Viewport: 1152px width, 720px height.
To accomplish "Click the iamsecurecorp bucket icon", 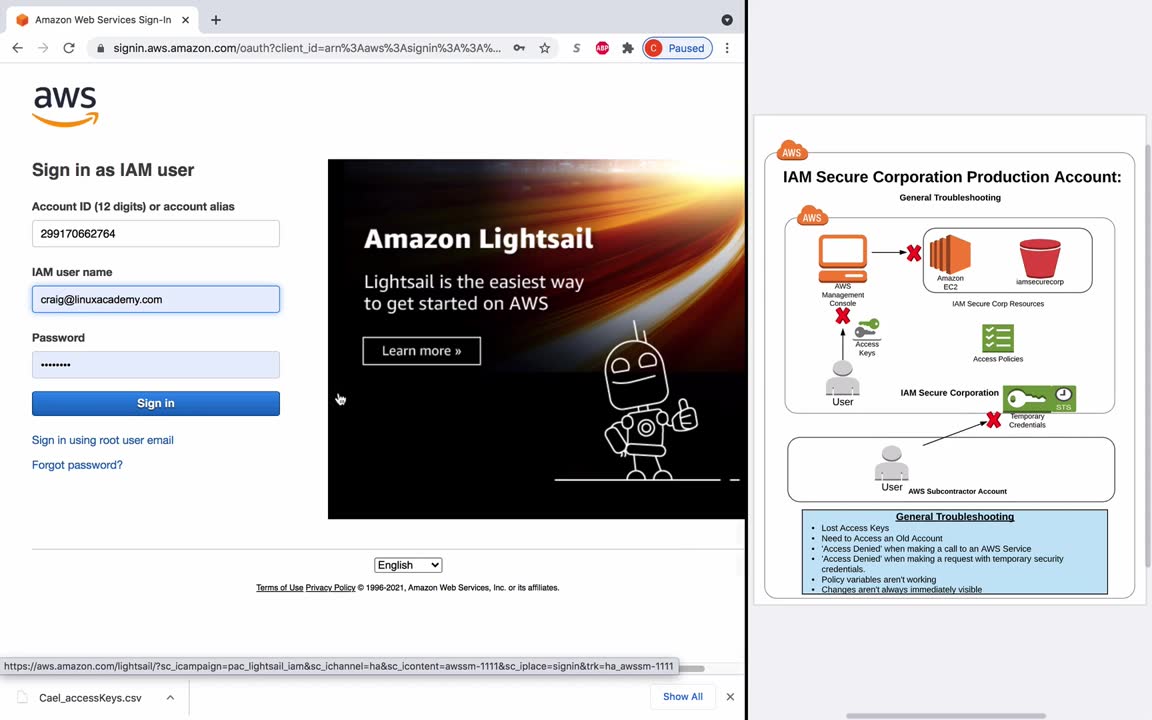I will pos(1040,258).
